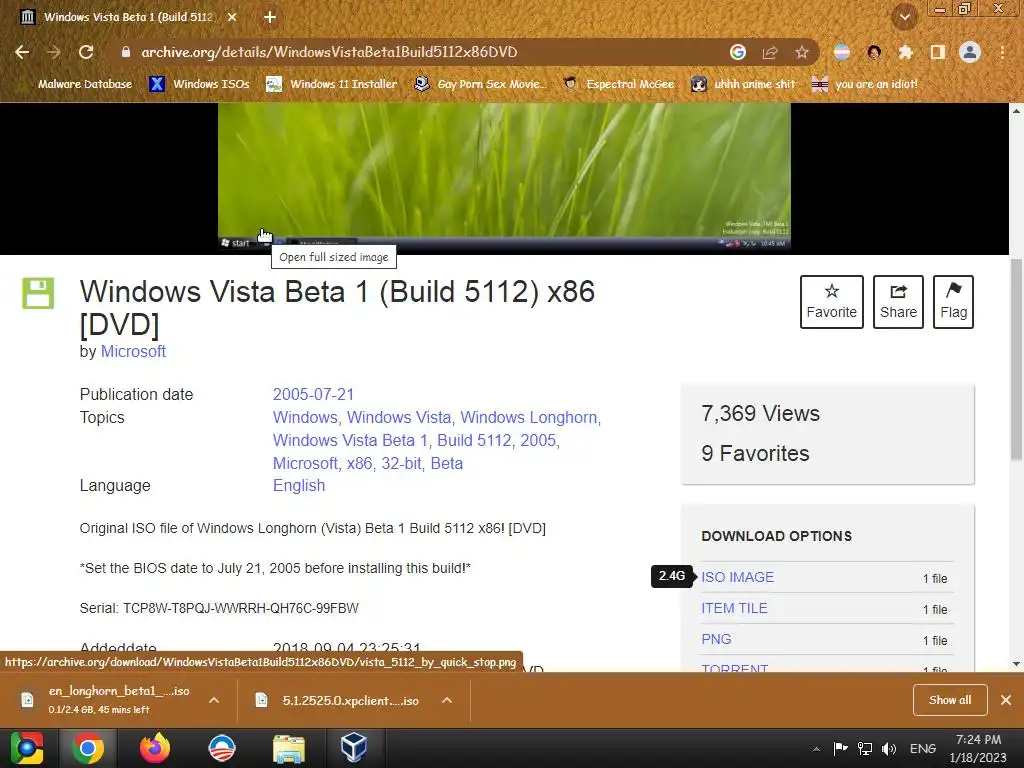Open the Build 5112 topic link
This screenshot has width=1024, height=768.
pos(474,440)
